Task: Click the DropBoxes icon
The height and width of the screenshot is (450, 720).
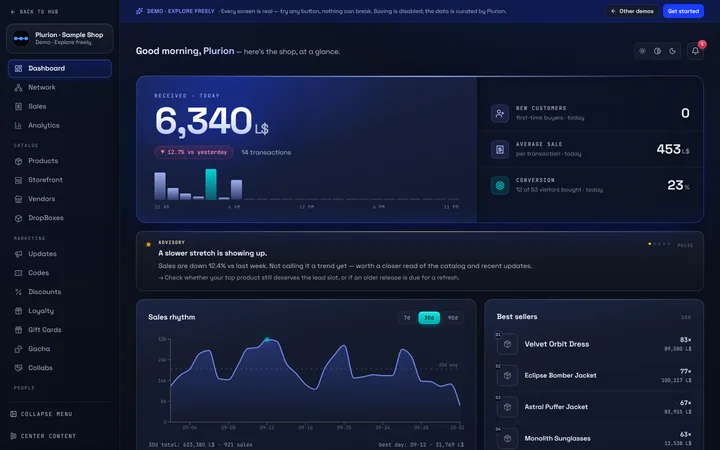Action: pos(18,218)
